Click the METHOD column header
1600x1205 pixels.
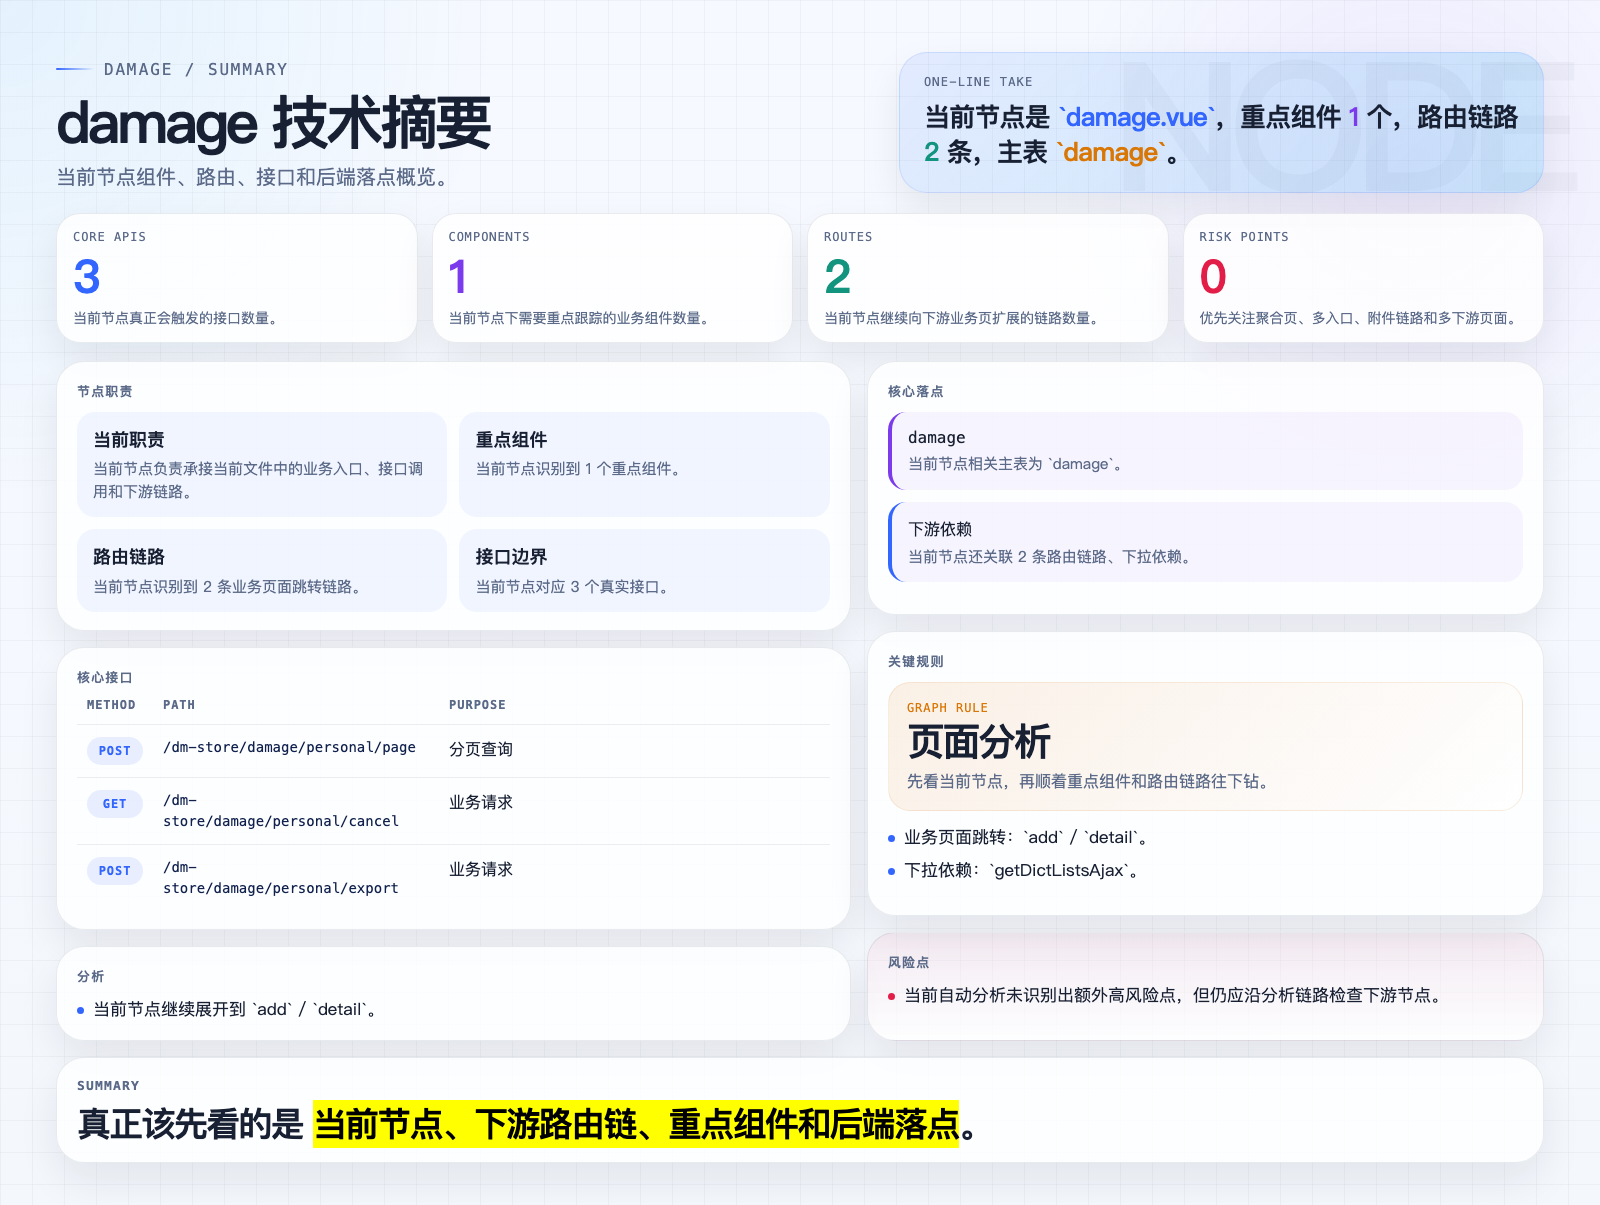point(111,705)
